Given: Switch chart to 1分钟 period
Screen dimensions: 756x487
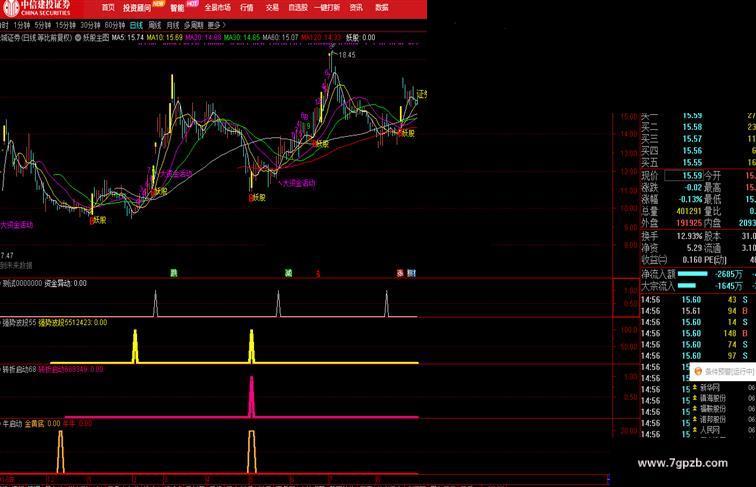Looking at the screenshot, I should click(22, 25).
